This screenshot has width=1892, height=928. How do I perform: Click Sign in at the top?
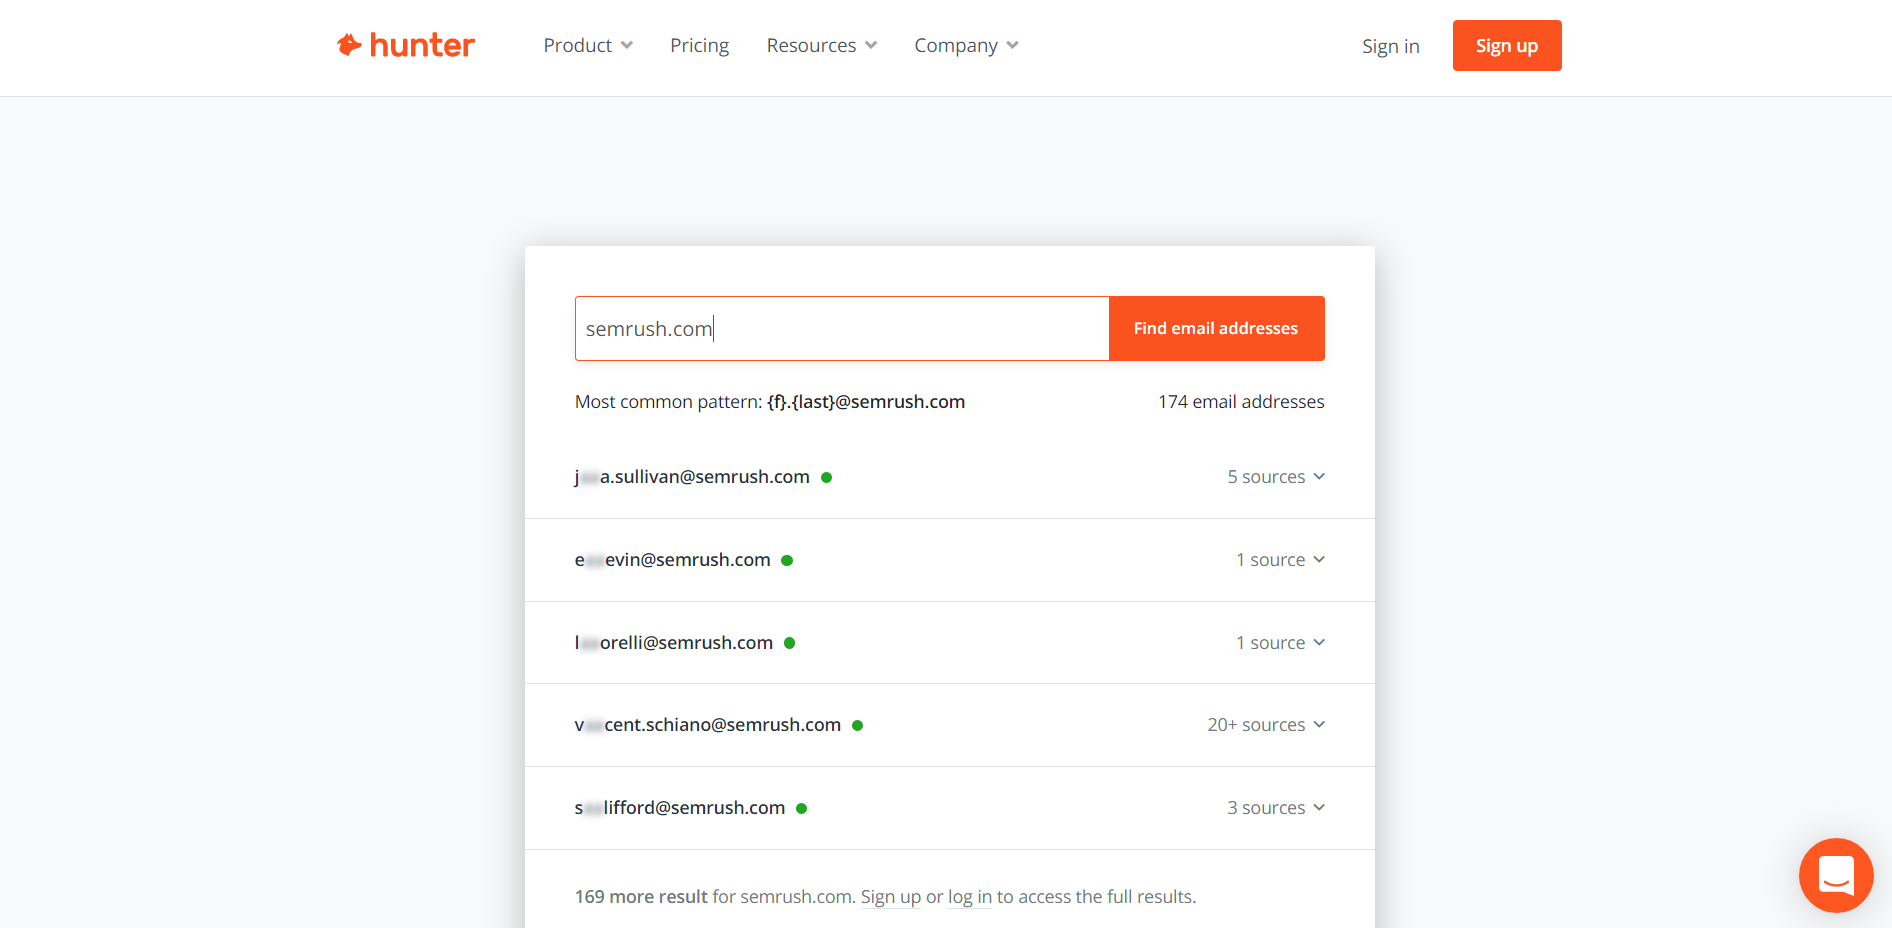[x=1390, y=46]
